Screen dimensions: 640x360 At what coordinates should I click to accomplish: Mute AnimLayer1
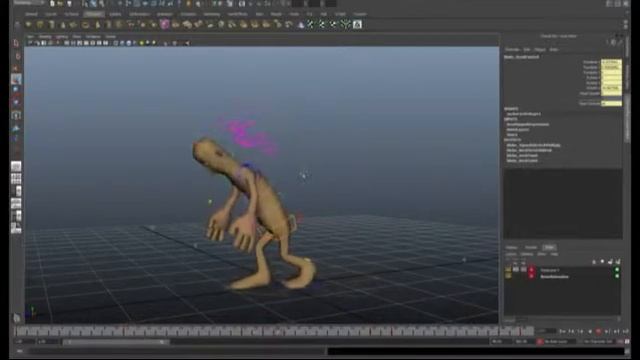524,270
